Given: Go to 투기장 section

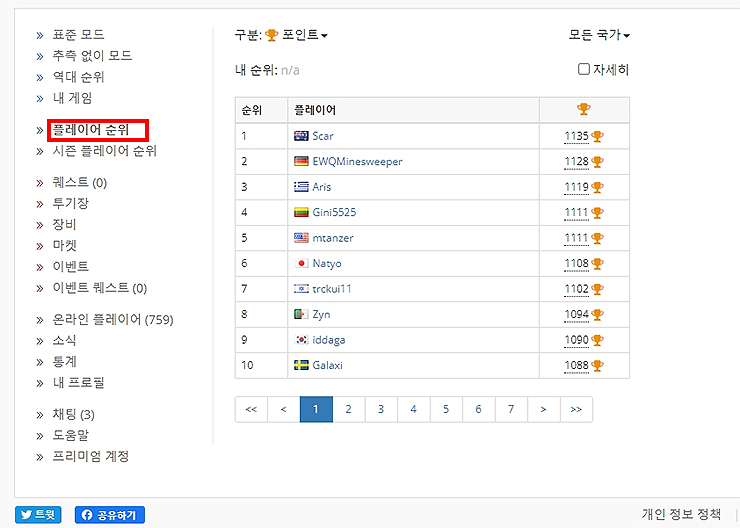Looking at the screenshot, I should [70, 203].
